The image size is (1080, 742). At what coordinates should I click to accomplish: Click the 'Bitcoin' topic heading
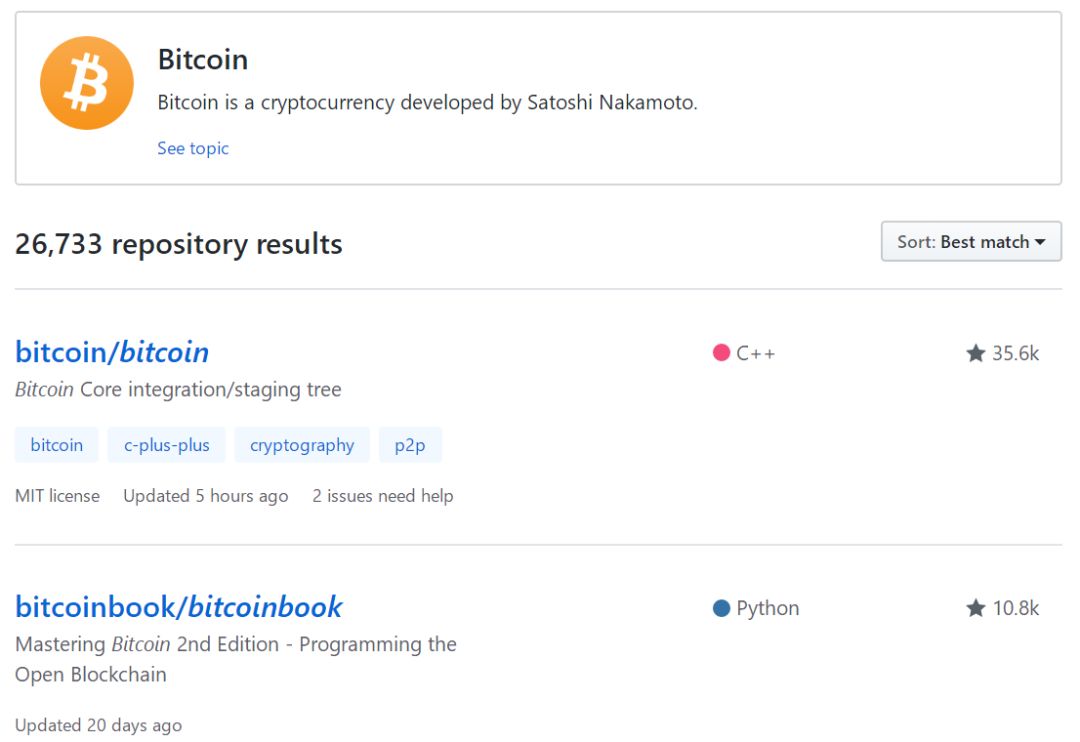(202, 59)
